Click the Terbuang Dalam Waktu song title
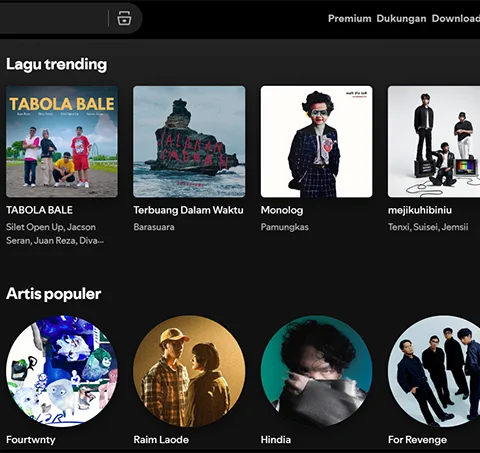The width and height of the screenshot is (480, 453). [x=188, y=210]
